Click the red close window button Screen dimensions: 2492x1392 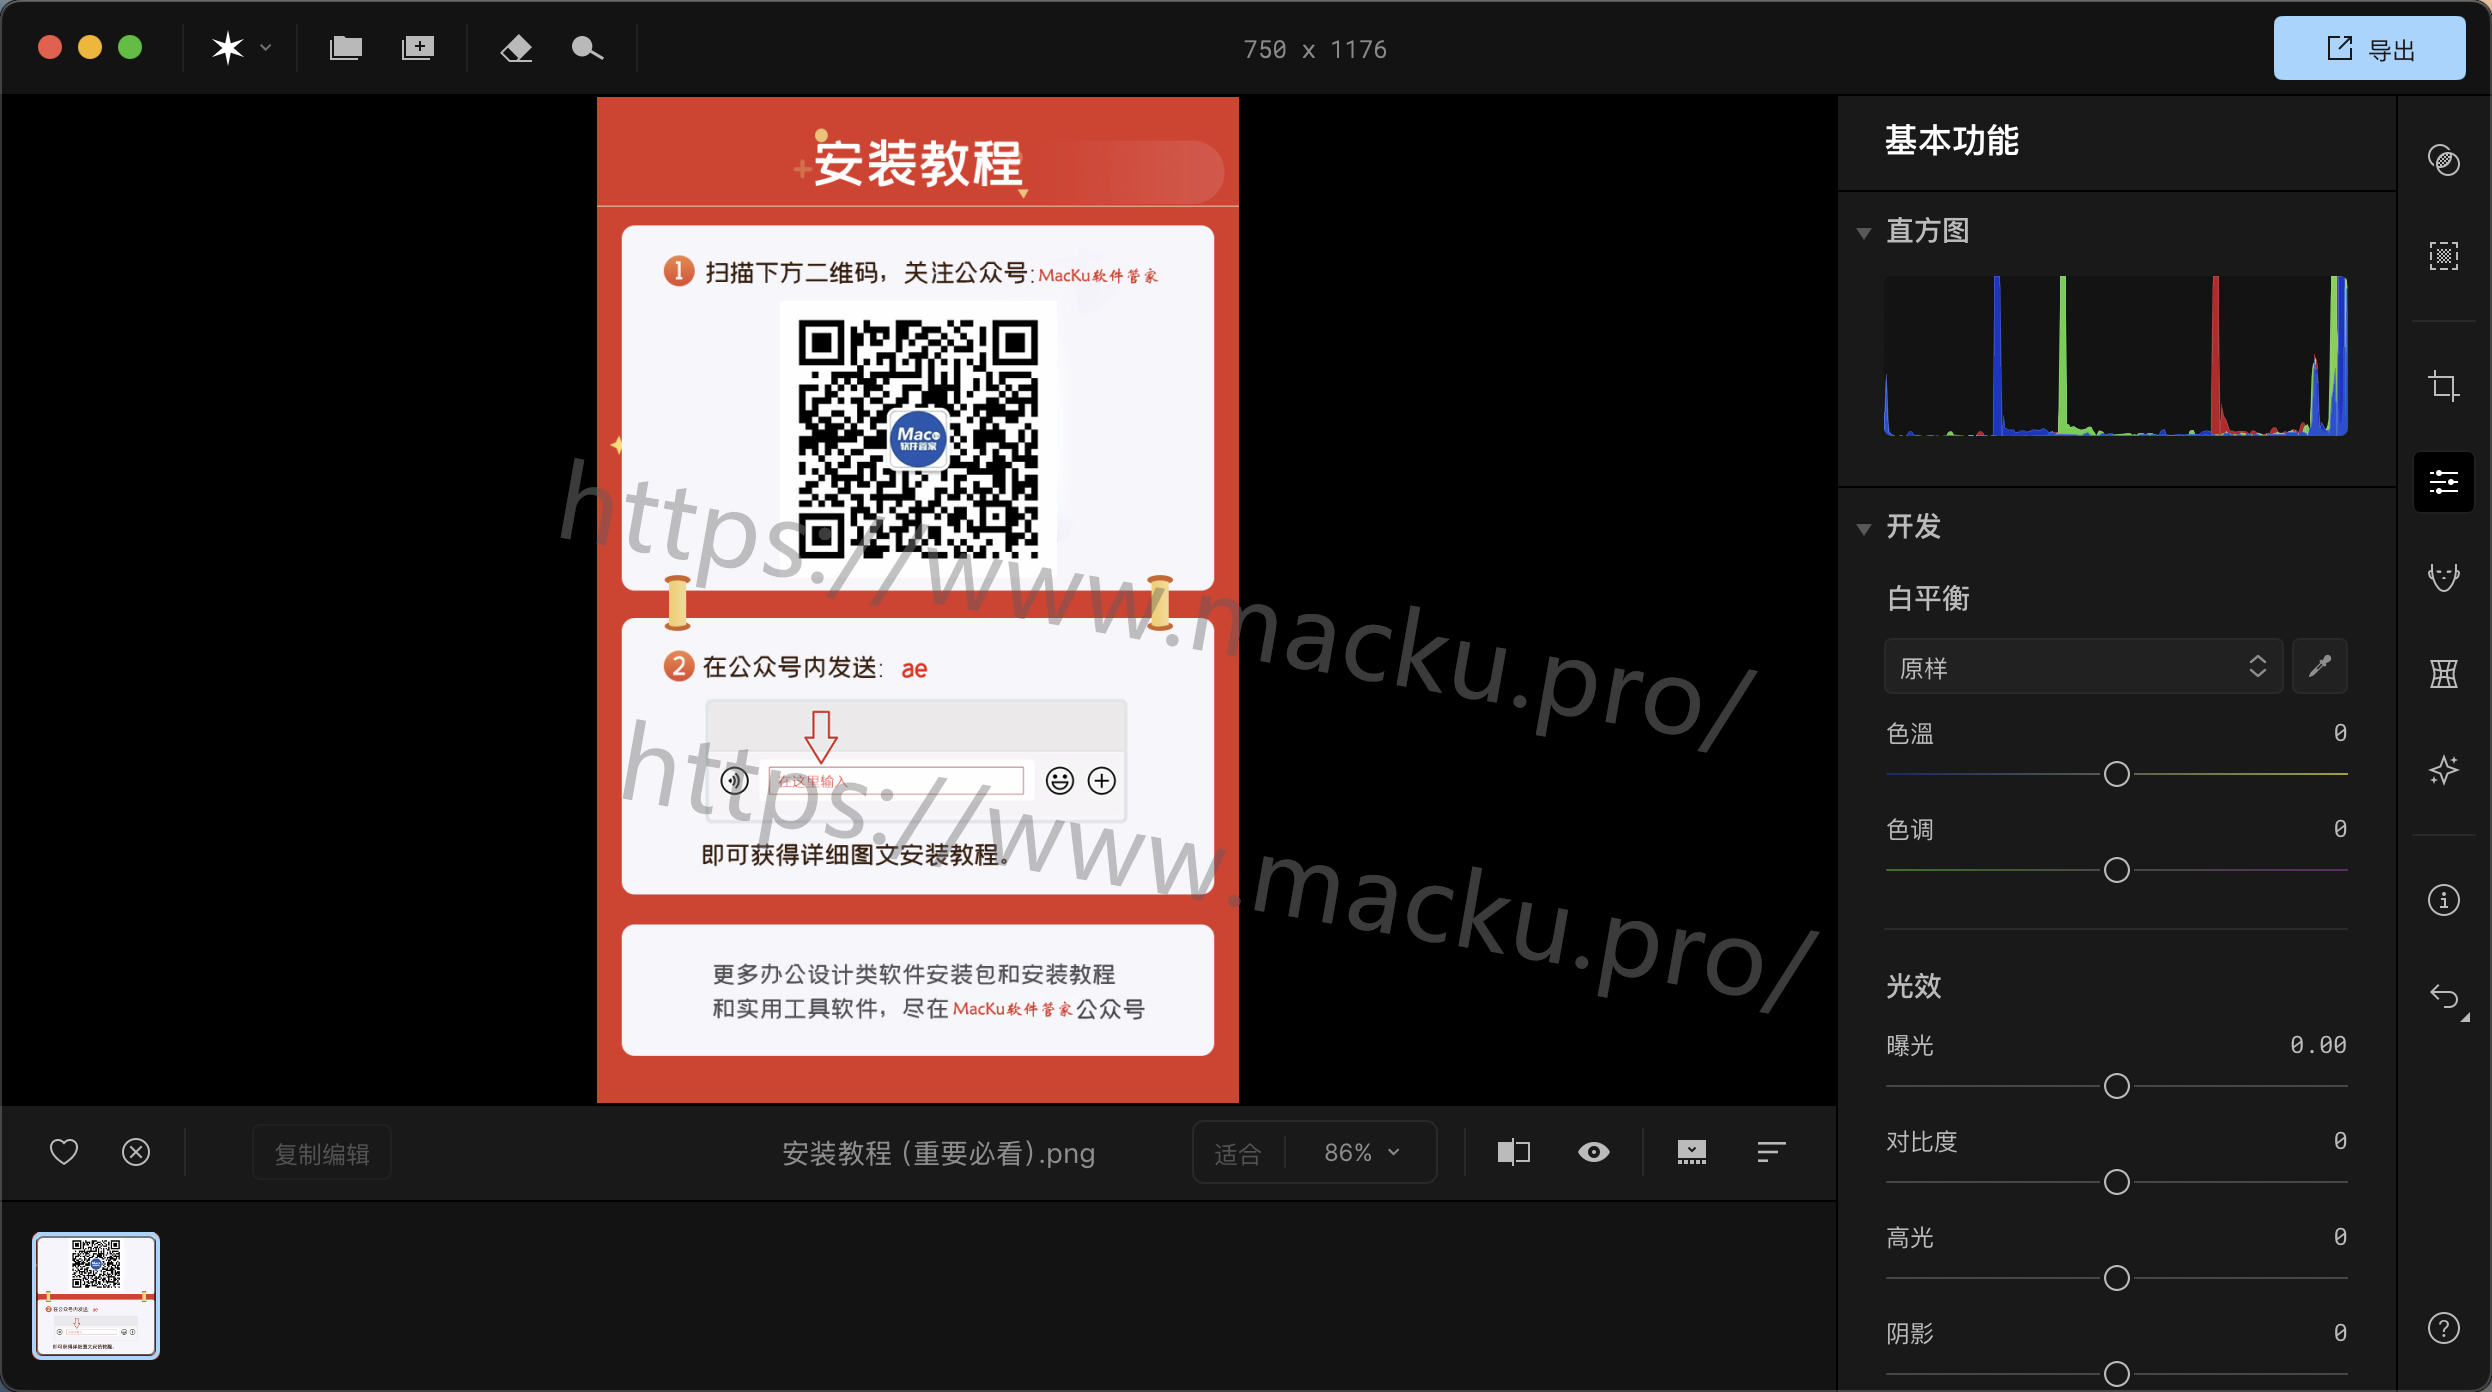(x=50, y=47)
